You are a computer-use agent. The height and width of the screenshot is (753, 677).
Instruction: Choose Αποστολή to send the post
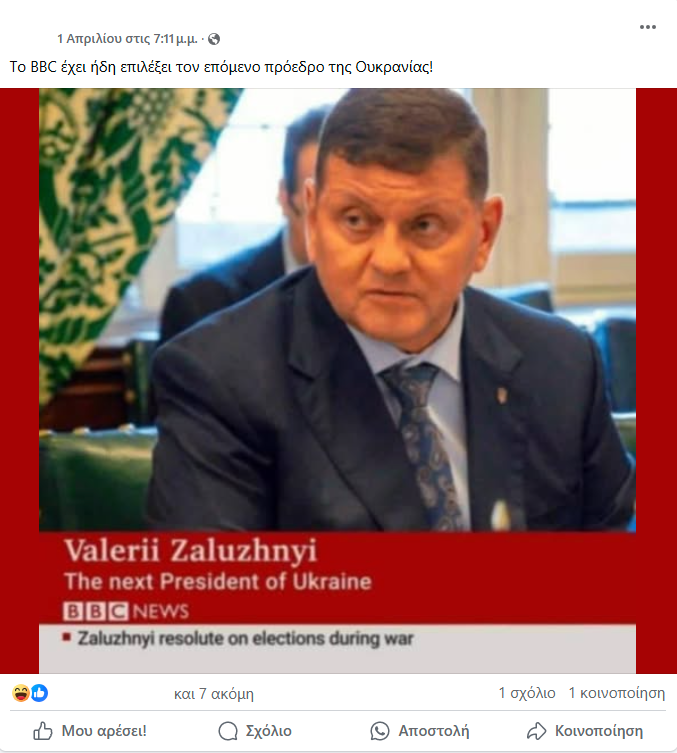tap(434, 731)
